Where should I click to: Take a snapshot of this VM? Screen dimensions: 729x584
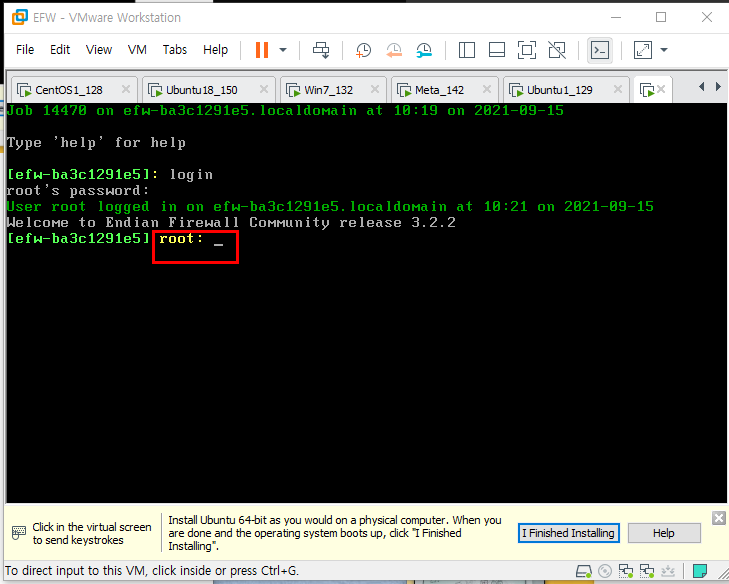[x=363, y=50]
